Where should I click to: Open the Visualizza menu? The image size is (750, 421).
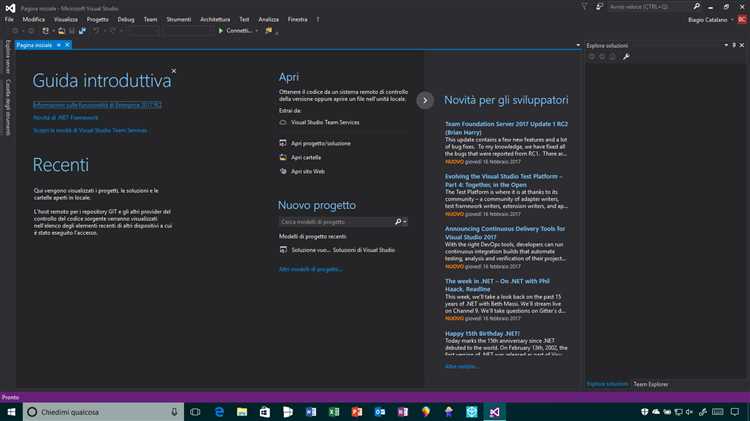(x=66, y=20)
